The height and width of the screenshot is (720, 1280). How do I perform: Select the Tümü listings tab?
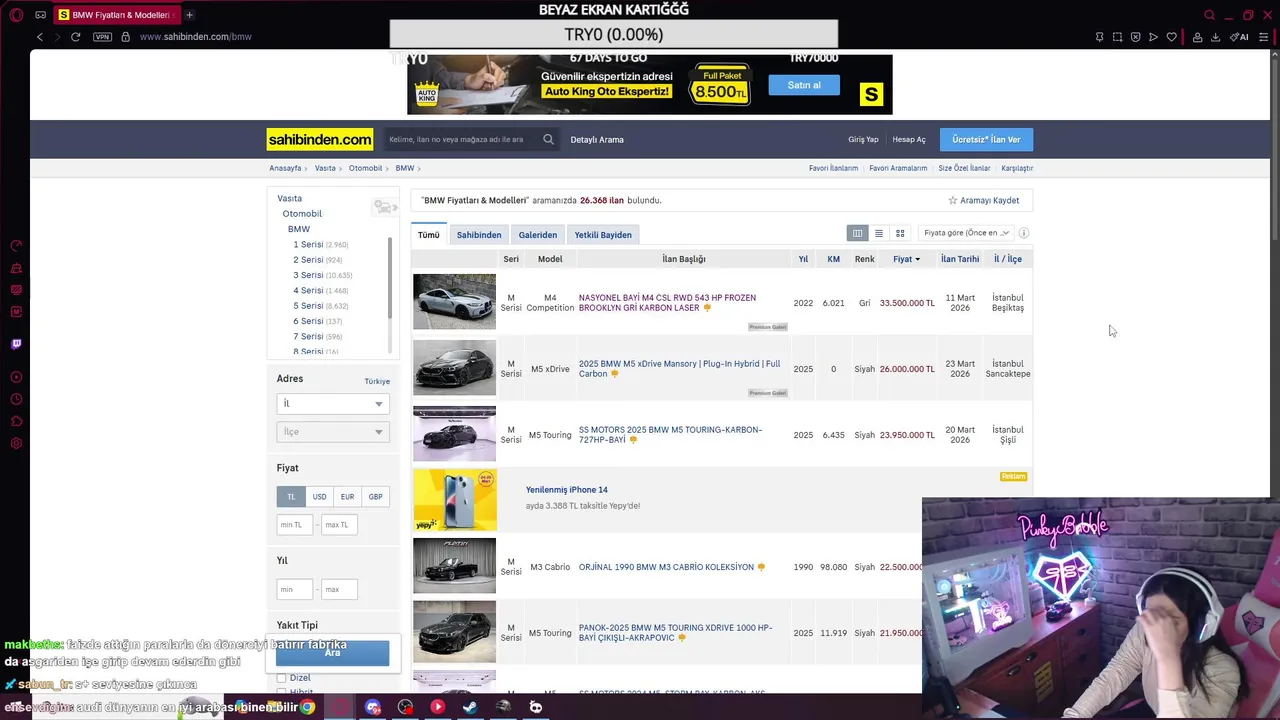point(429,235)
